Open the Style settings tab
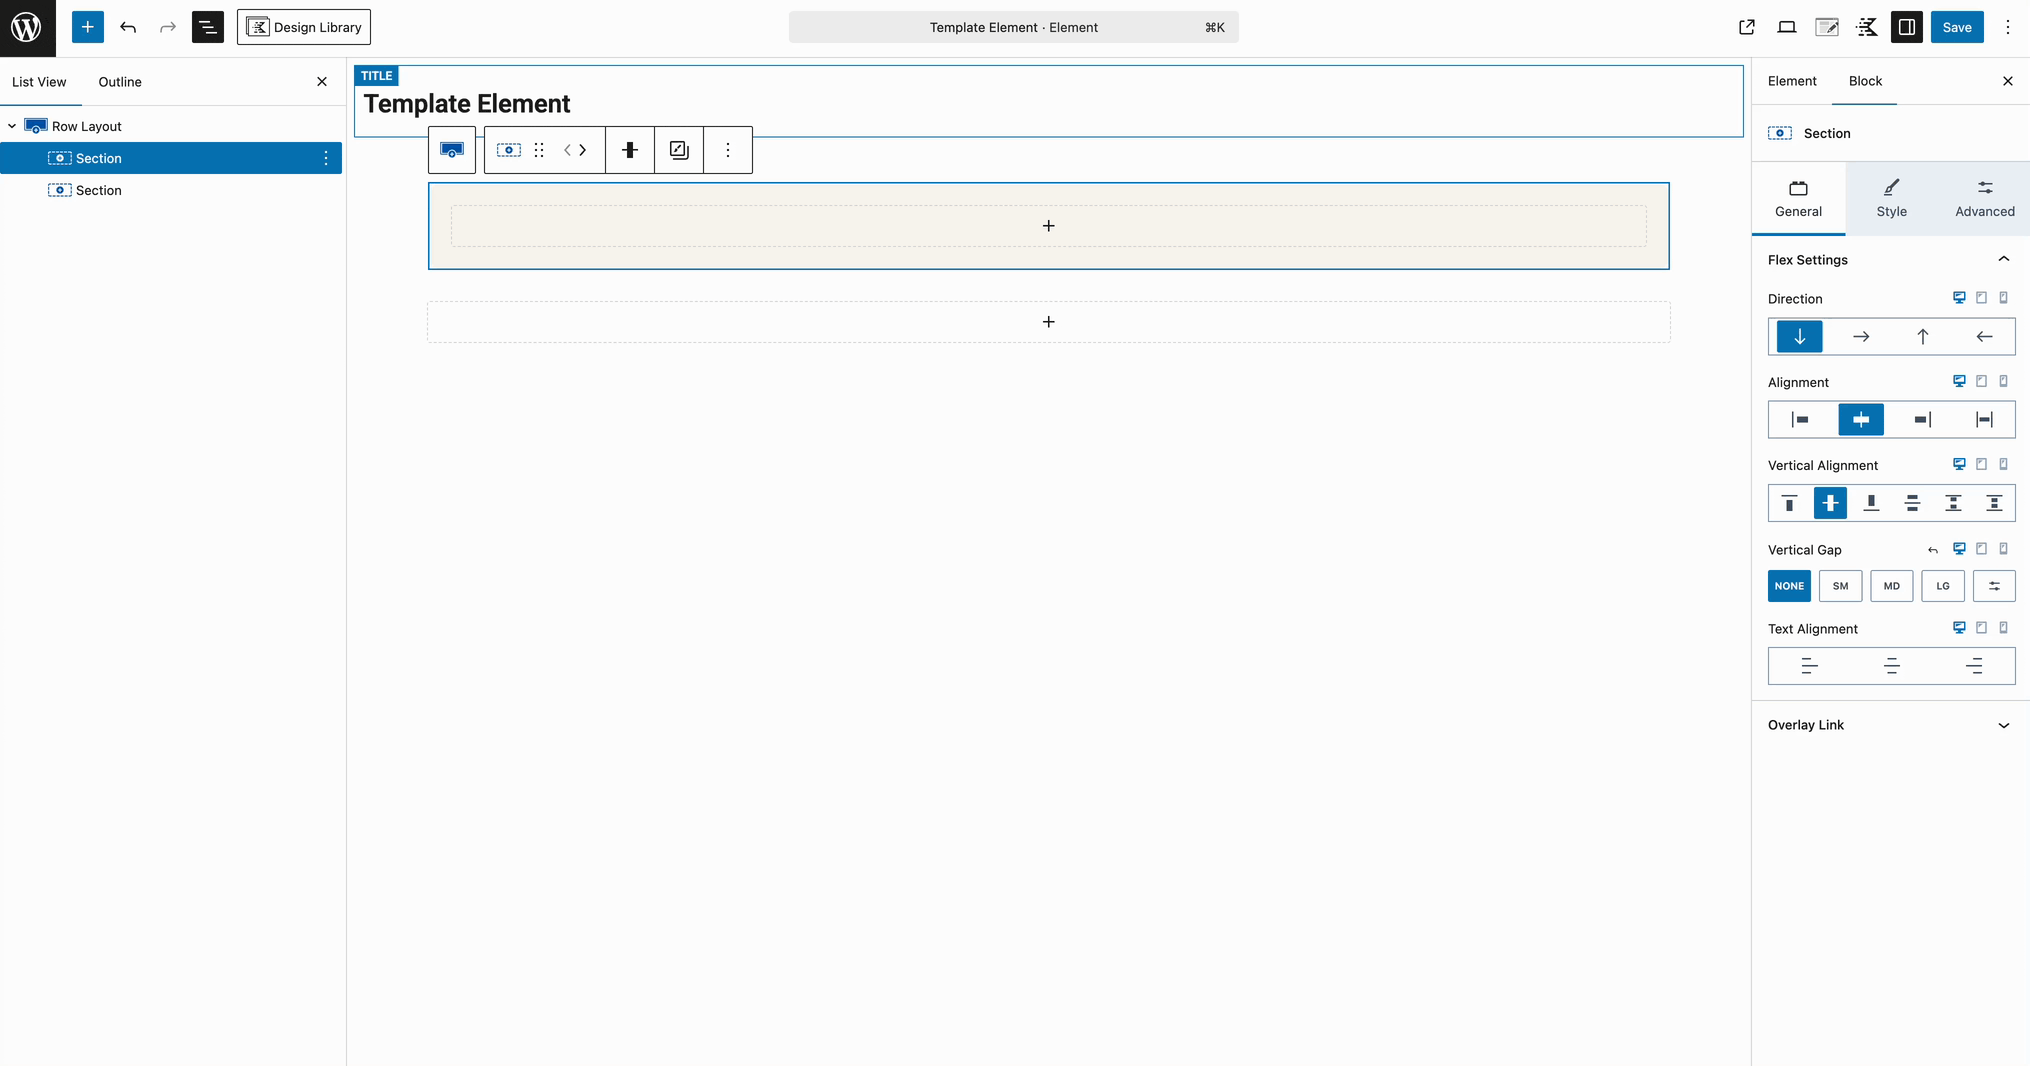 click(x=1891, y=198)
